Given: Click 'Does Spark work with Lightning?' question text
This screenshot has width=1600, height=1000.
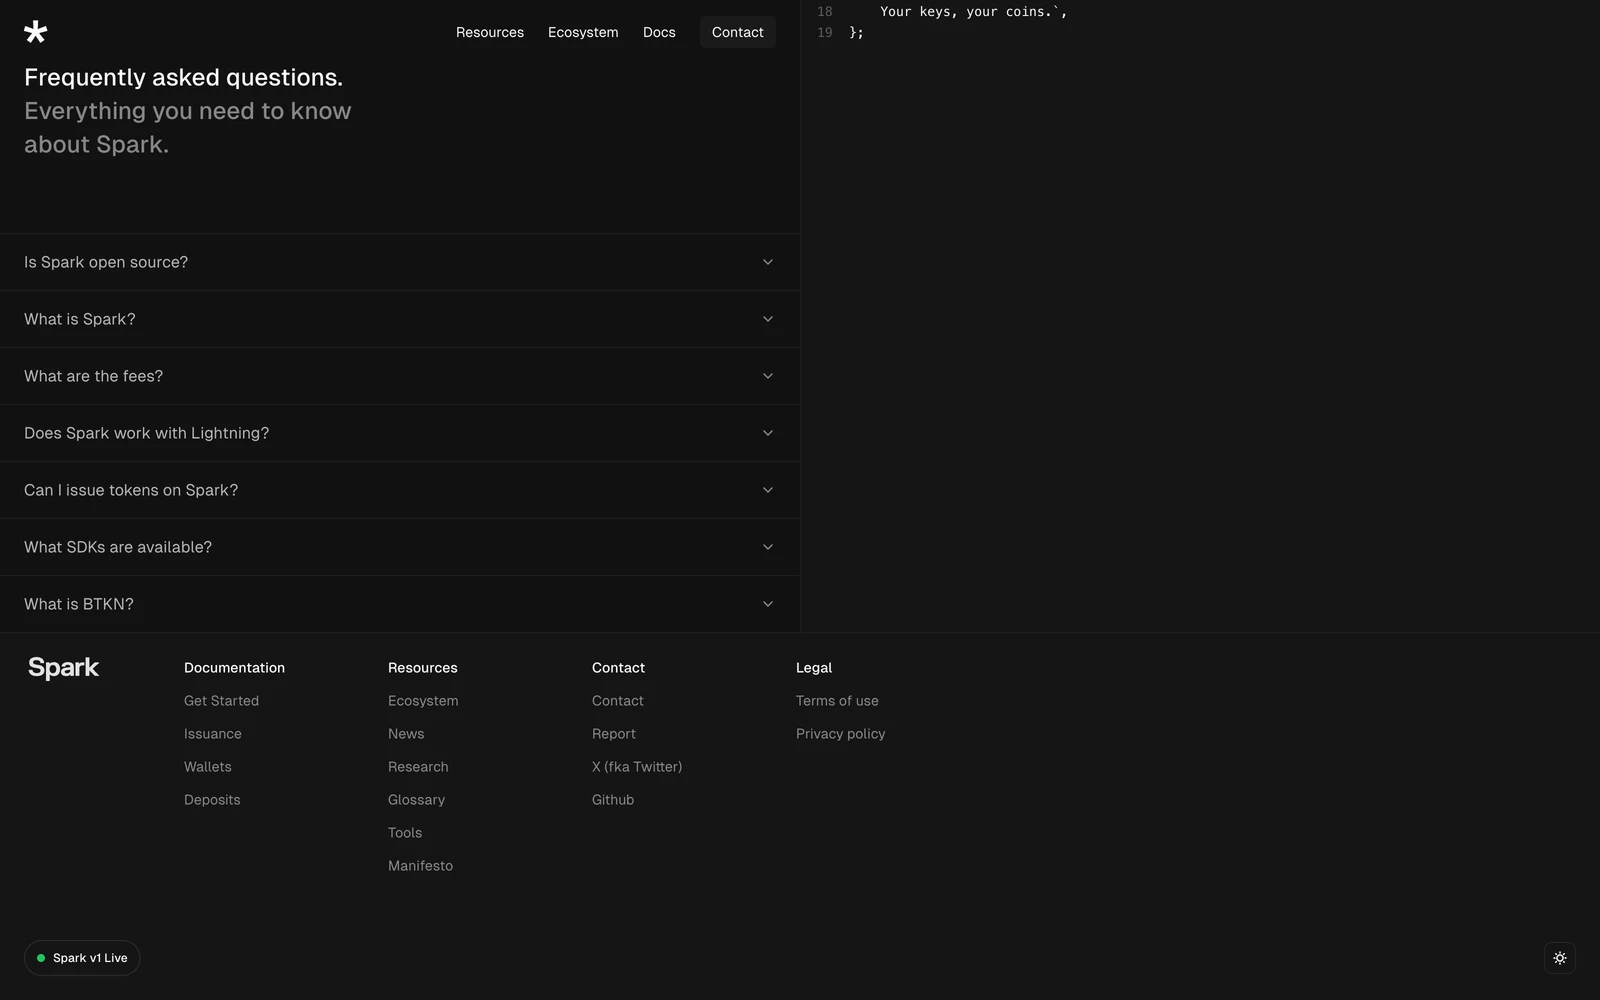Looking at the screenshot, I should tap(147, 433).
